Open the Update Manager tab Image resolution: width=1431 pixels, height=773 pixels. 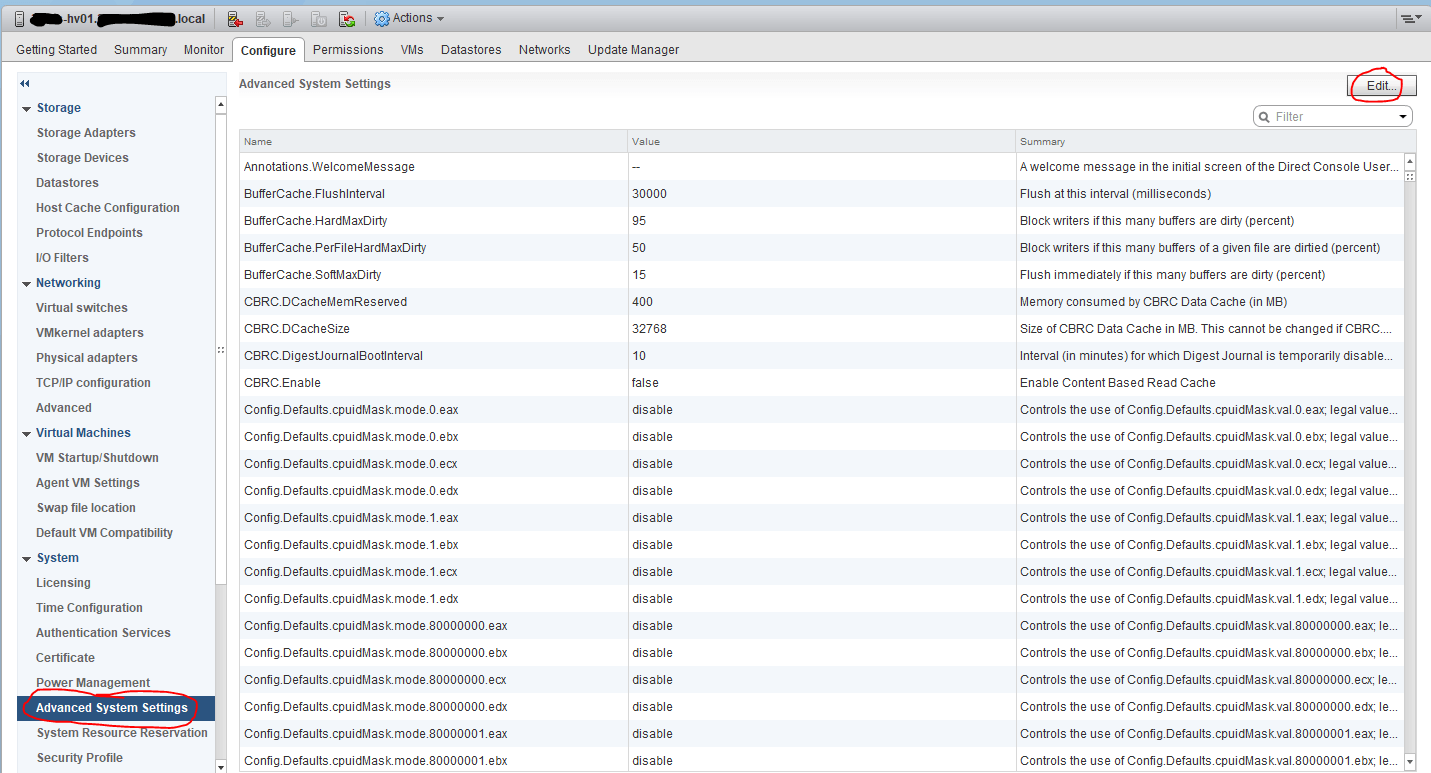click(x=633, y=50)
